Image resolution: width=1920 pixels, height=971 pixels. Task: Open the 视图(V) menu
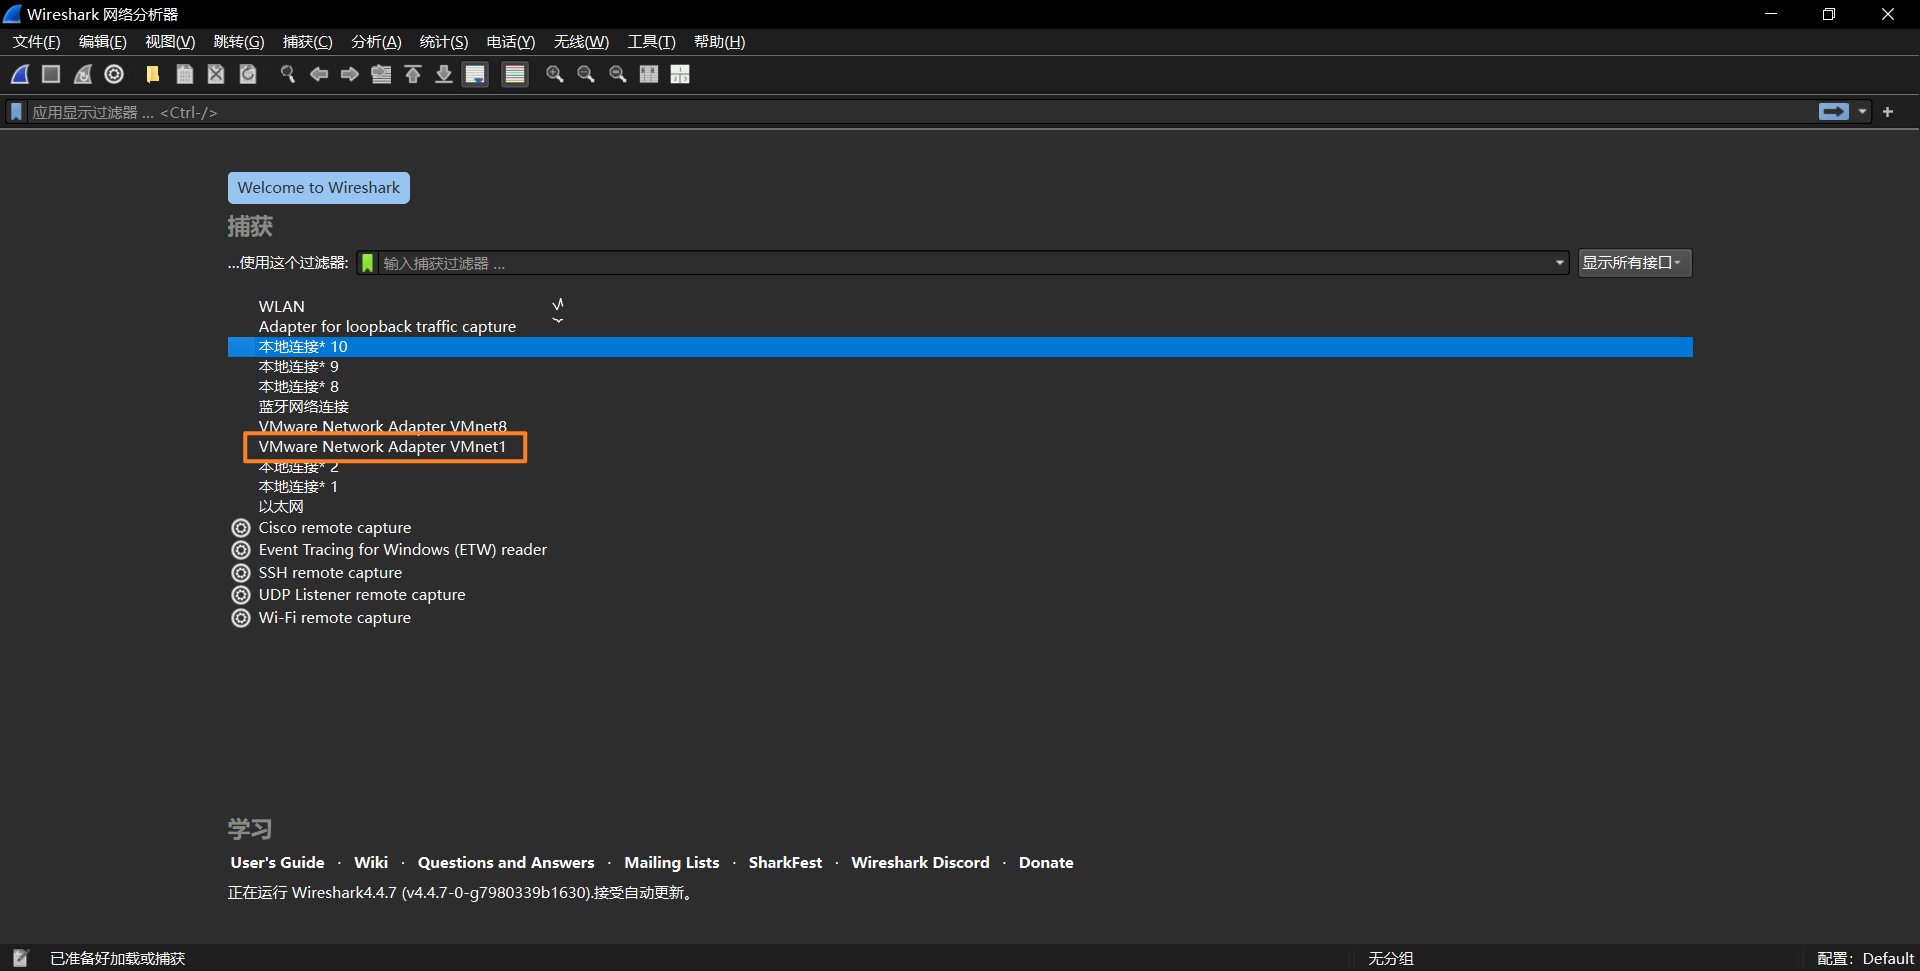click(170, 42)
